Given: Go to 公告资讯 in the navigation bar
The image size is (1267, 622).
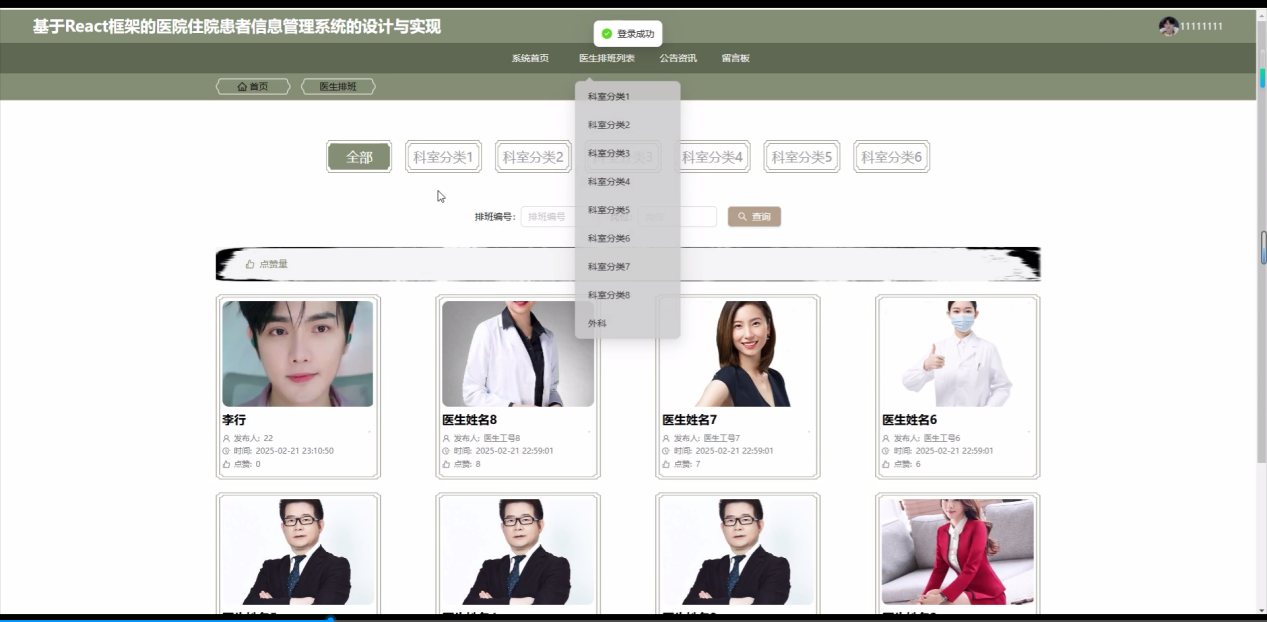Looking at the screenshot, I should tap(678, 58).
